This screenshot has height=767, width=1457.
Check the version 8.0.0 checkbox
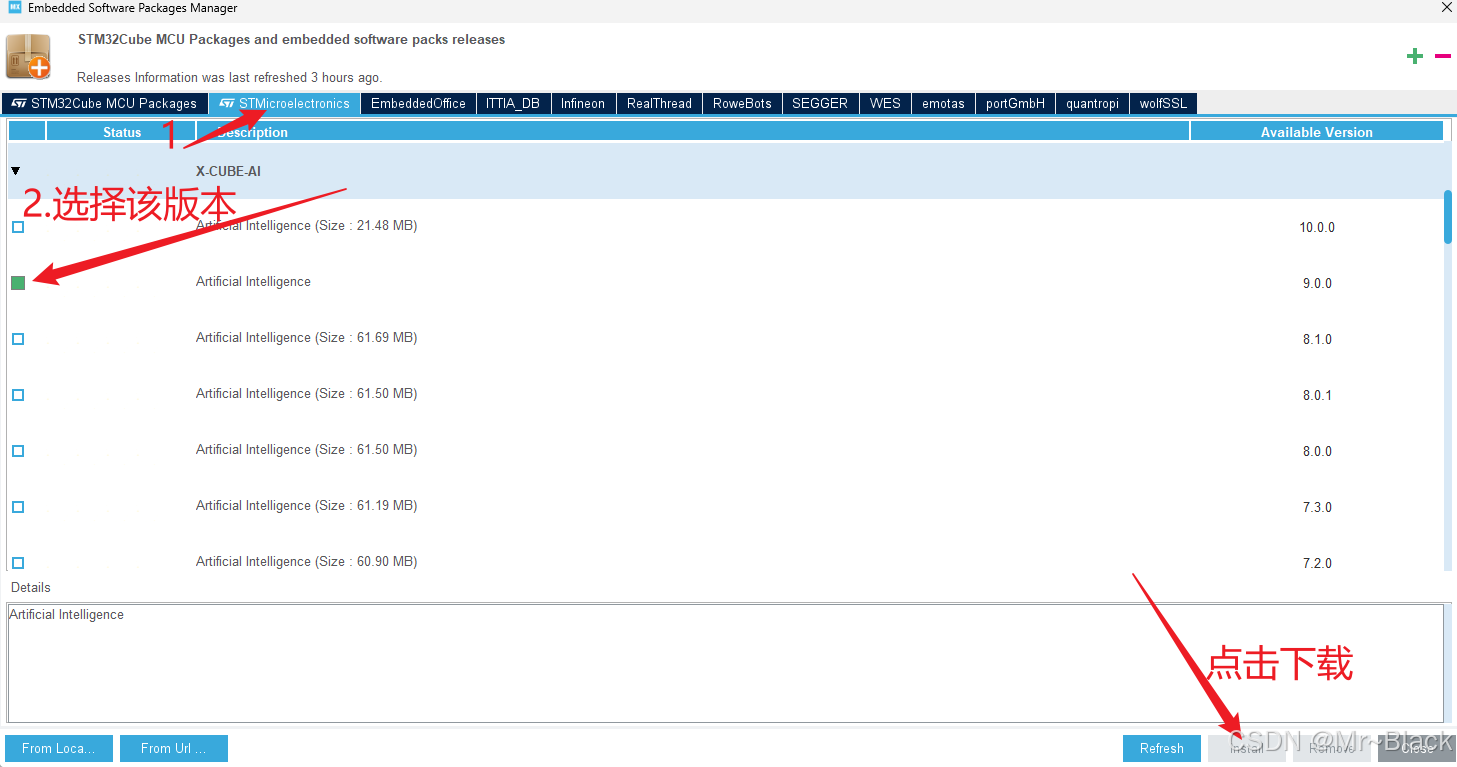tap(18, 451)
